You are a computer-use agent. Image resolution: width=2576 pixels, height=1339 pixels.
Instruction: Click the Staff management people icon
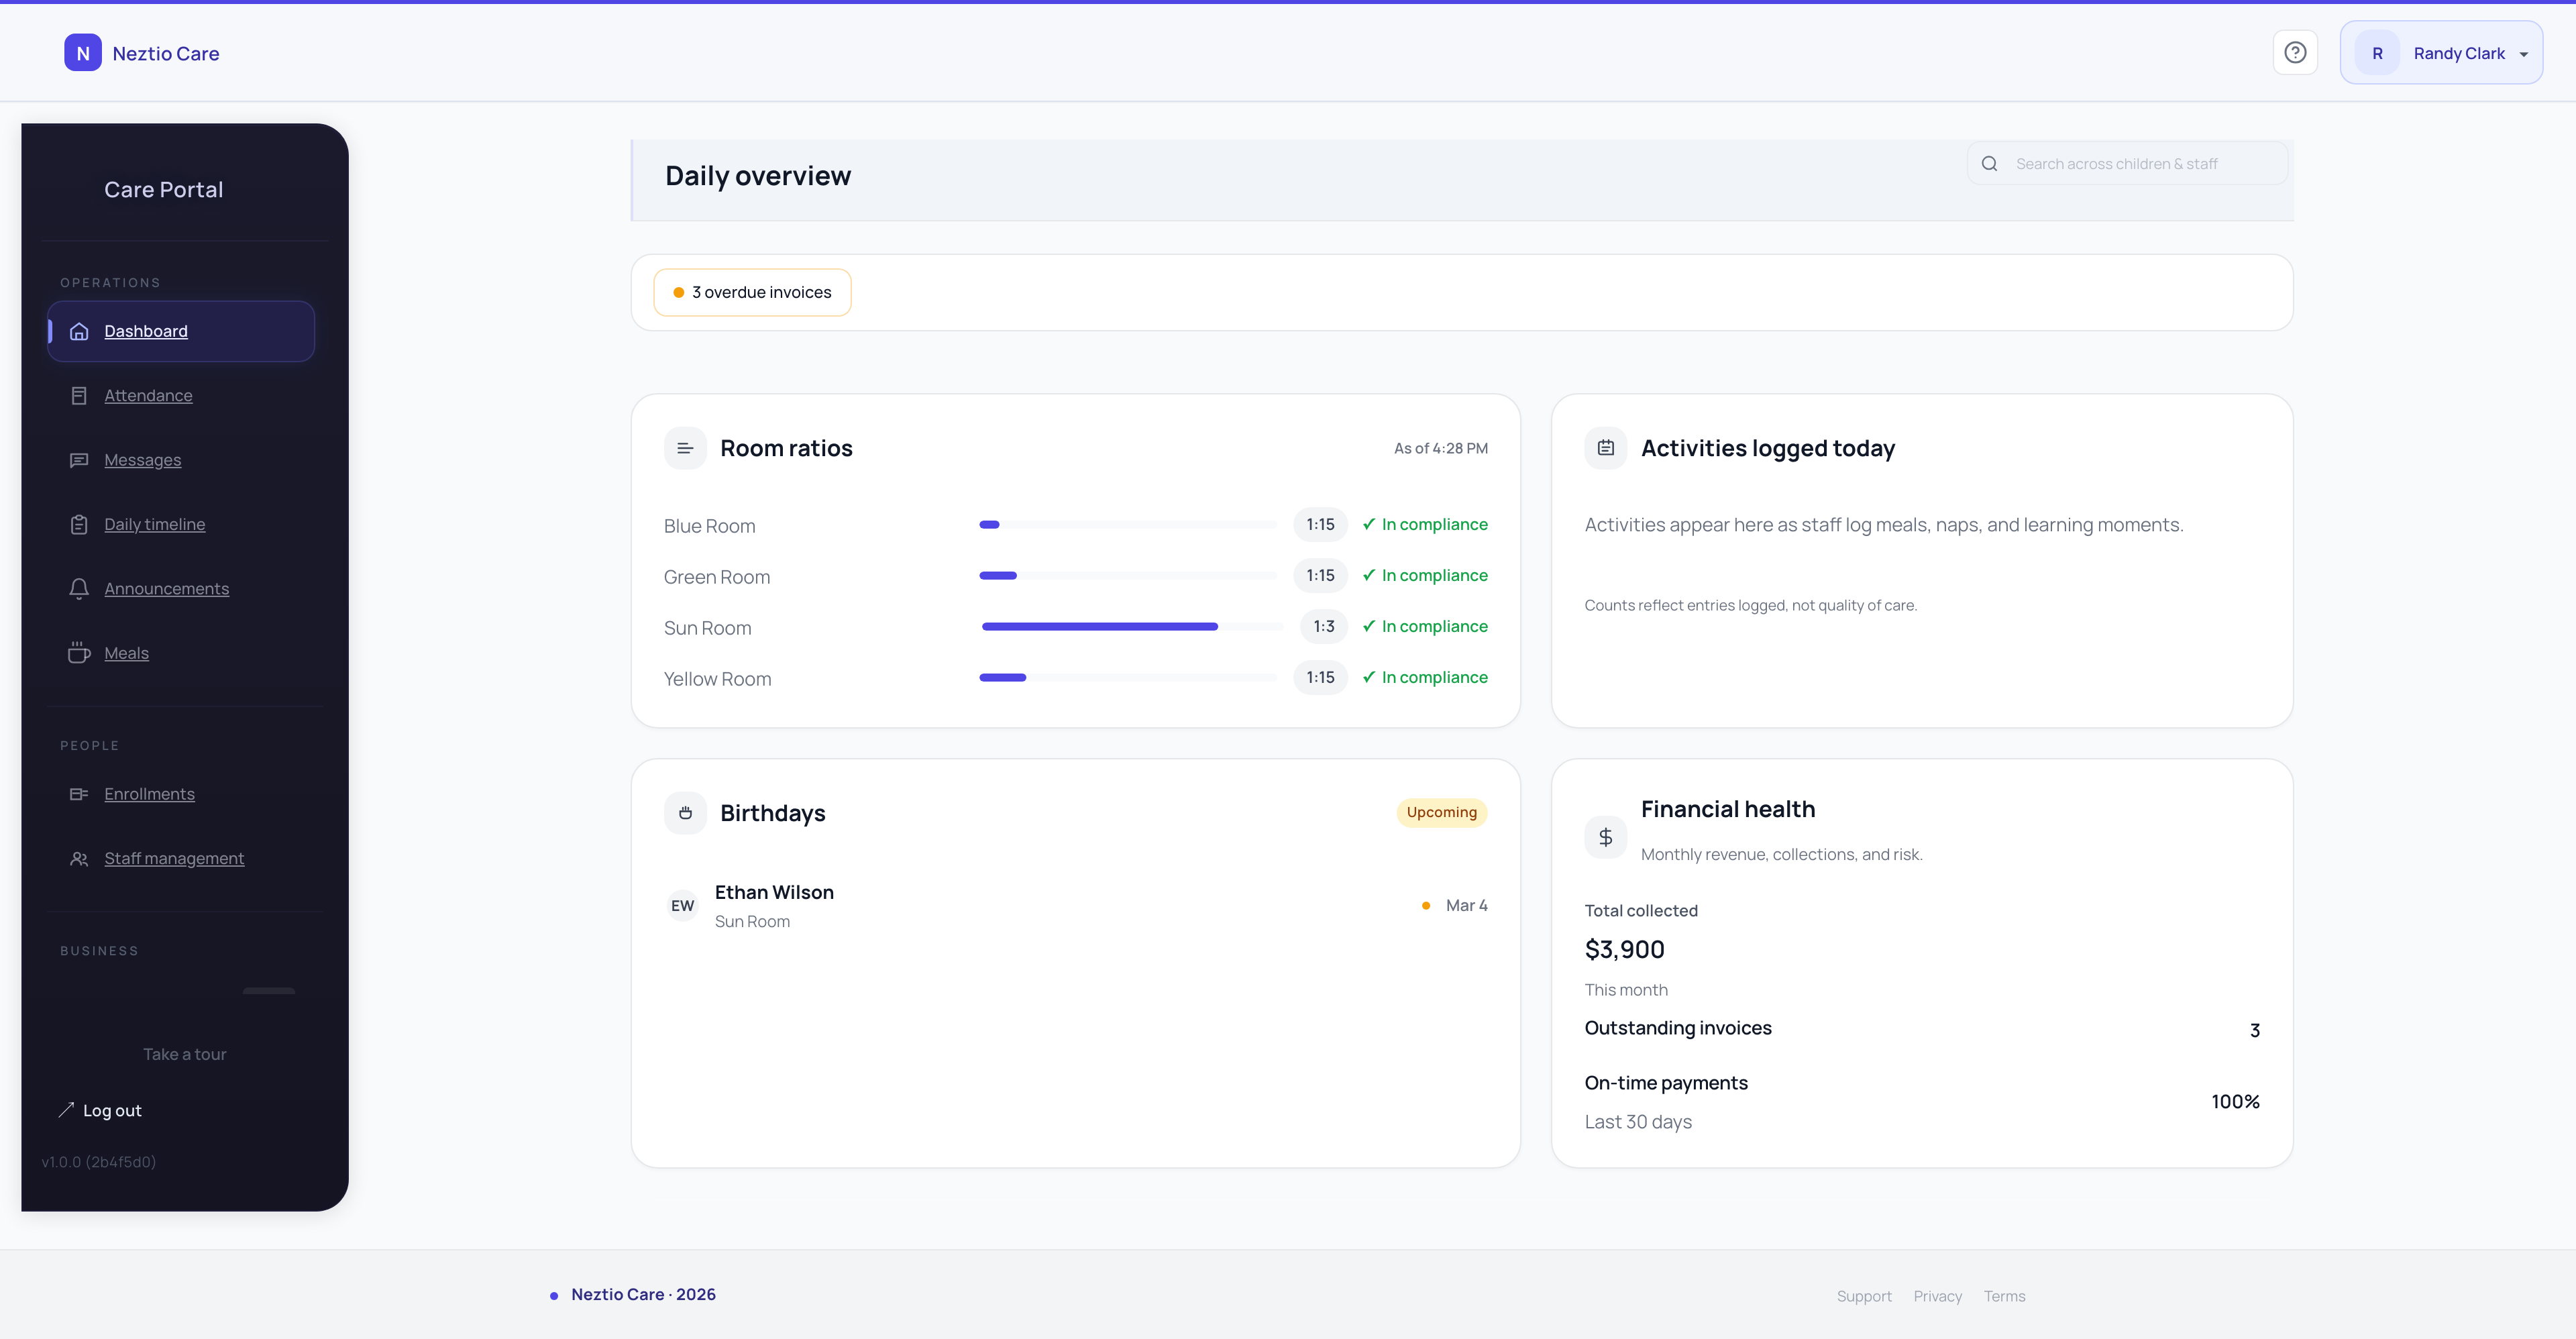click(x=80, y=858)
